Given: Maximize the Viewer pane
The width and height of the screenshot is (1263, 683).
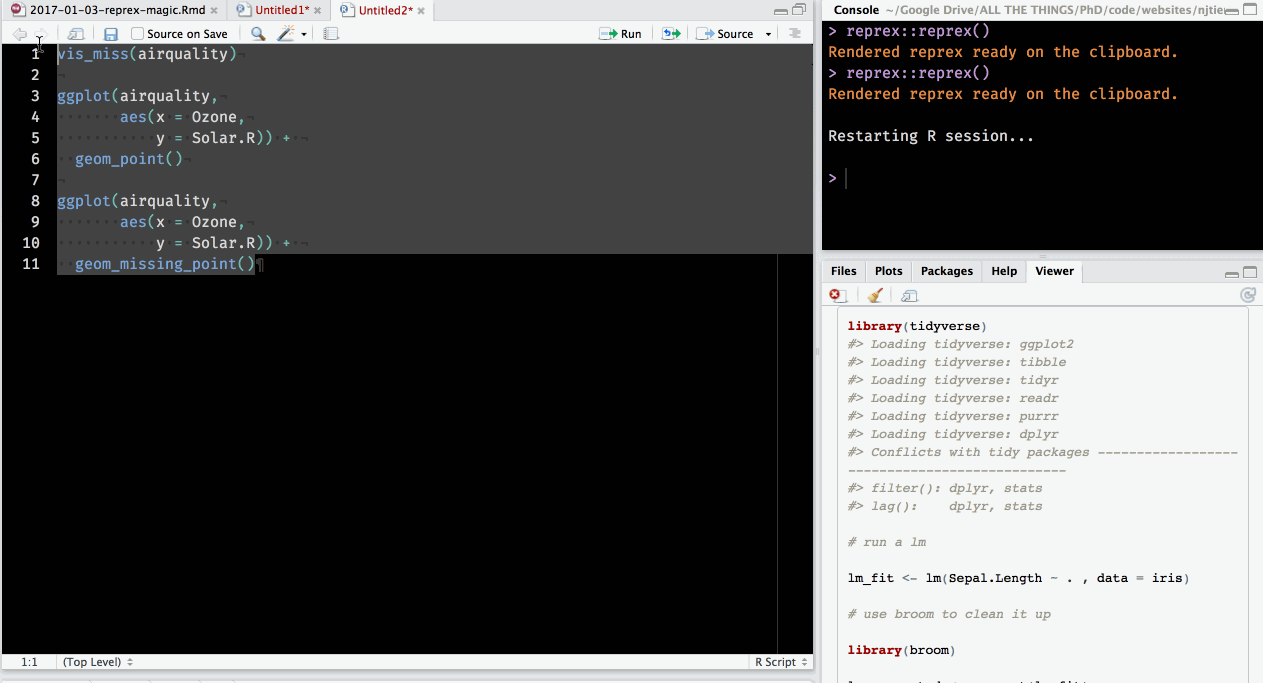Looking at the screenshot, I should click(1250, 273).
